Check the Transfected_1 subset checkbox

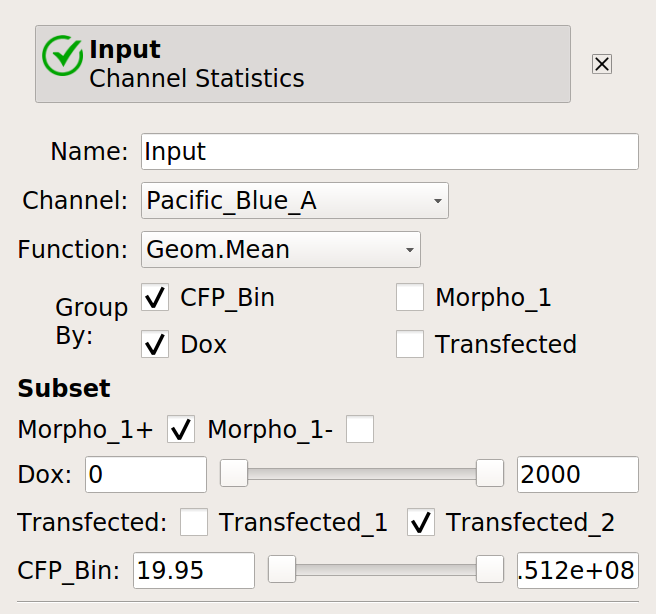[194, 522]
